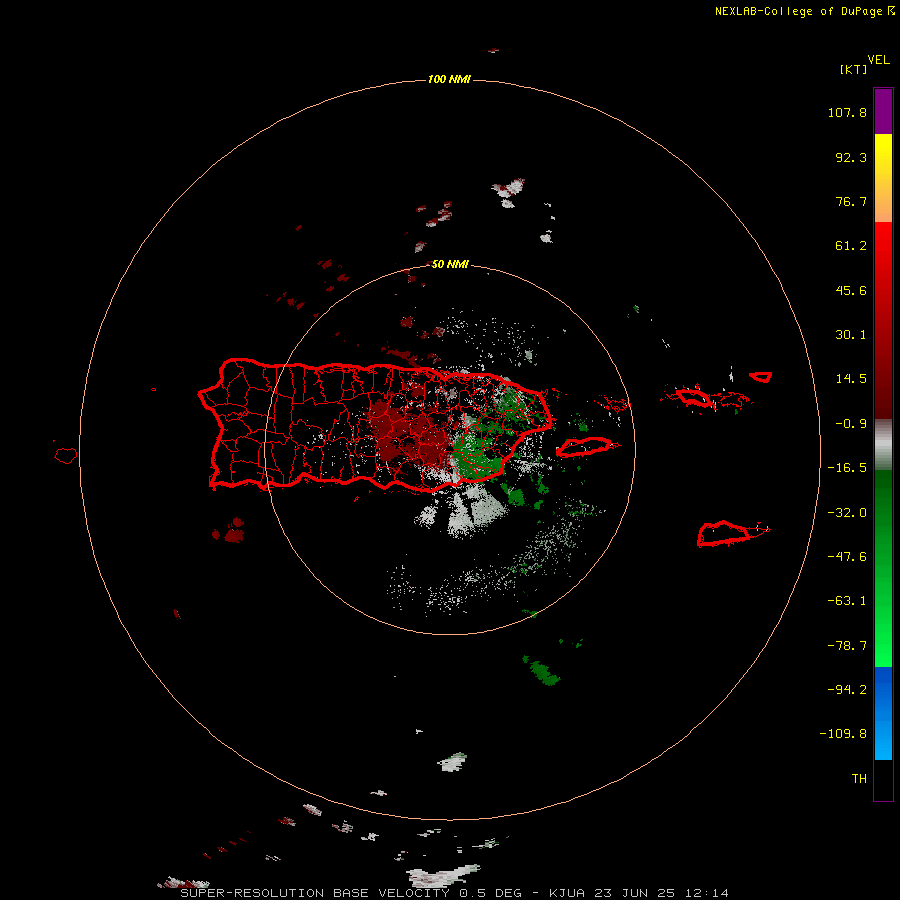The height and width of the screenshot is (900, 900).
Task: Click the -0.9 velocity scale value
Action: coord(851,424)
